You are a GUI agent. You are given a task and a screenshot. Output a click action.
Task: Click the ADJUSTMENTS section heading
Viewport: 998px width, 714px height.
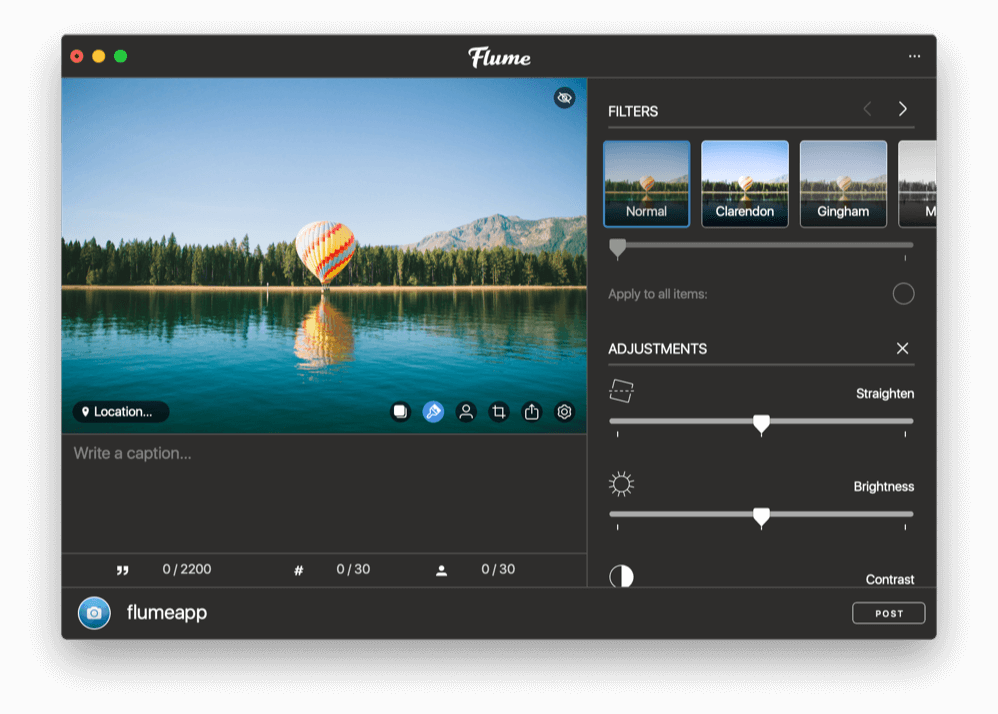tap(657, 349)
